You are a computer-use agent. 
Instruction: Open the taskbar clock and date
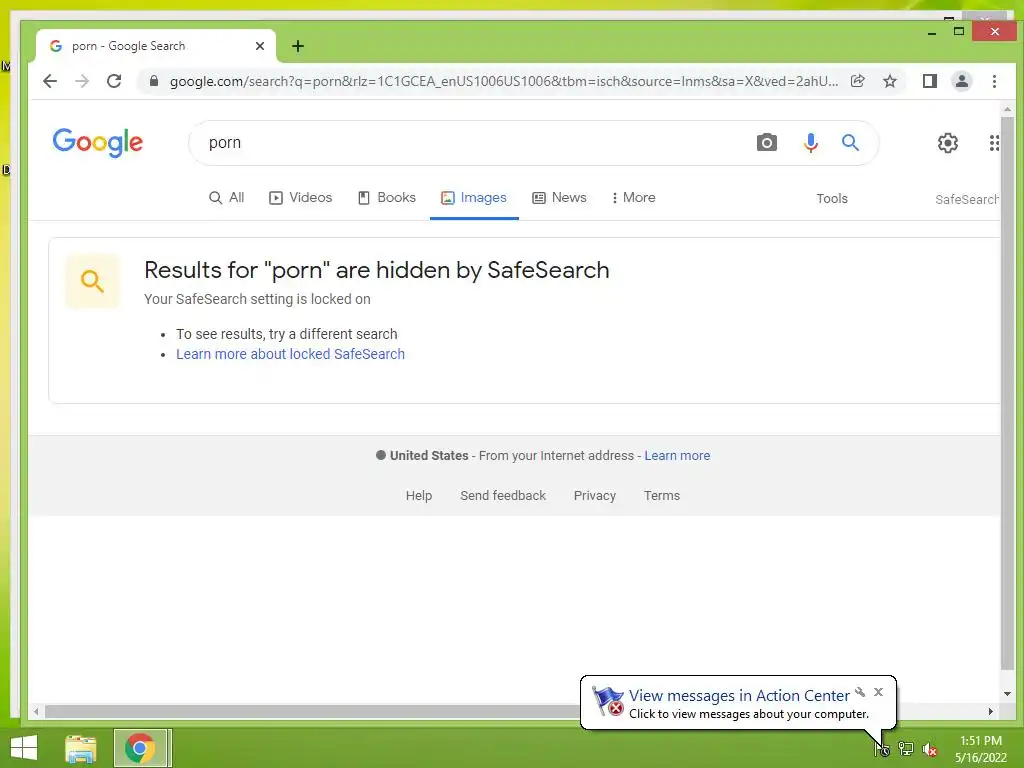point(980,749)
